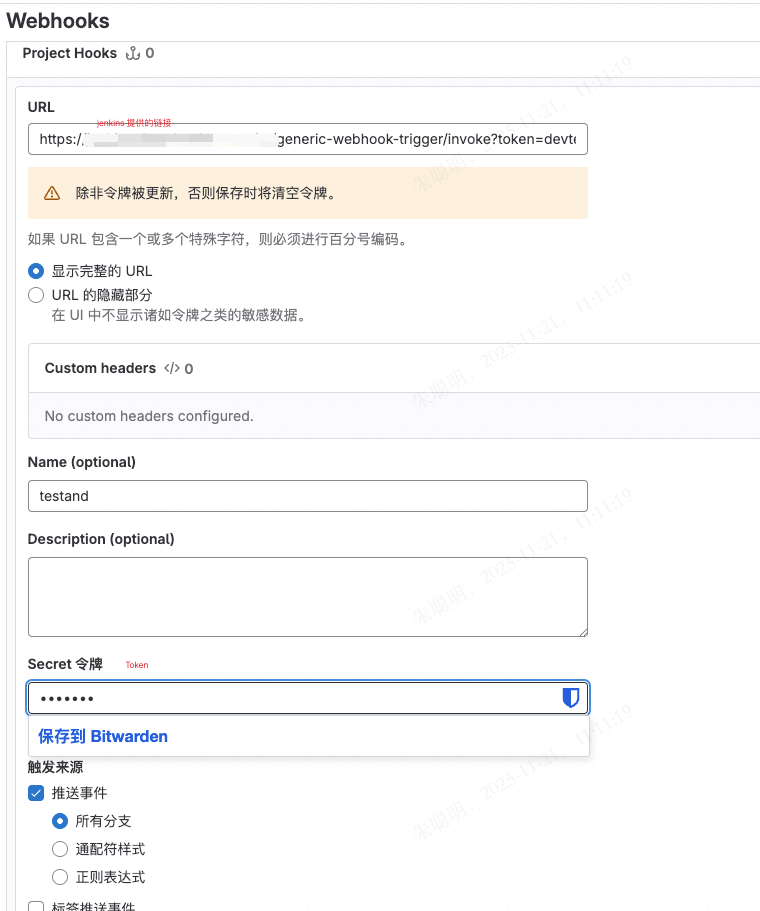This screenshot has width=760, height=911.
Task: Click the Name field containing testand
Action: click(307, 496)
